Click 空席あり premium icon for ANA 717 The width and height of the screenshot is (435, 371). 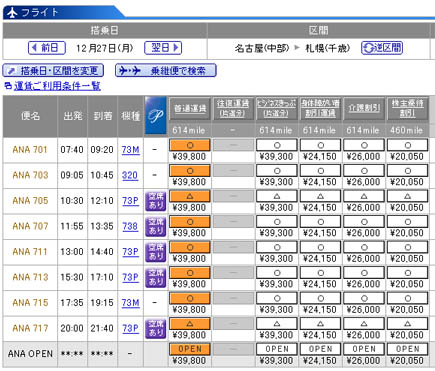[x=156, y=328]
